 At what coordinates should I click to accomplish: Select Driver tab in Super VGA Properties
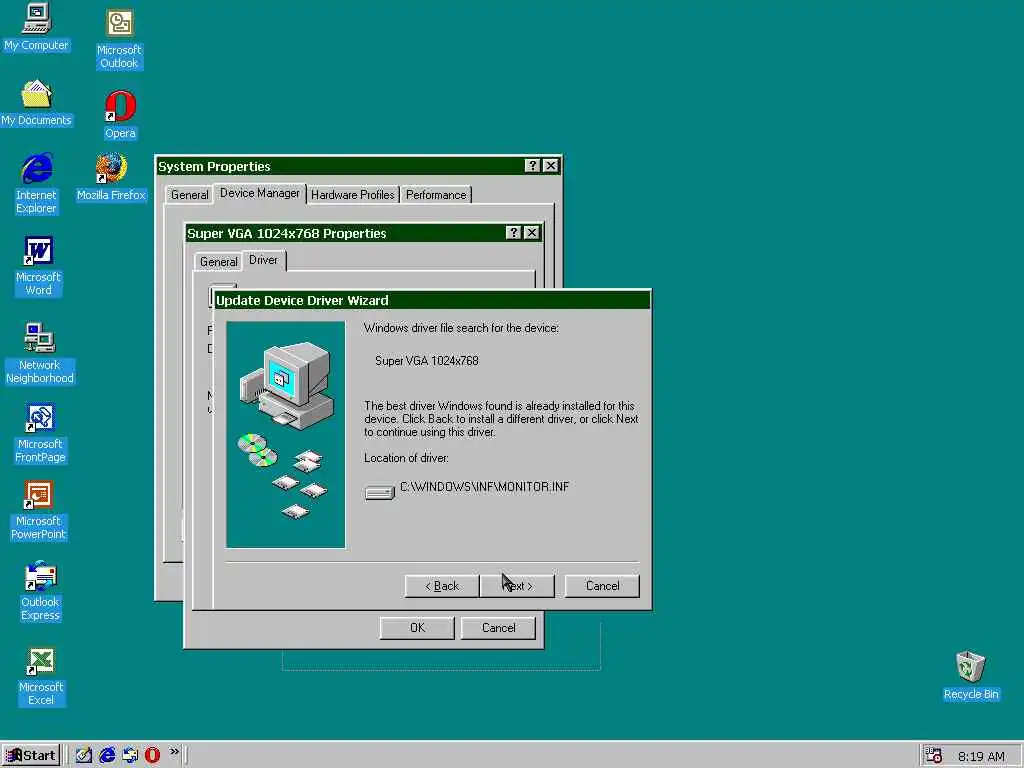click(x=263, y=260)
